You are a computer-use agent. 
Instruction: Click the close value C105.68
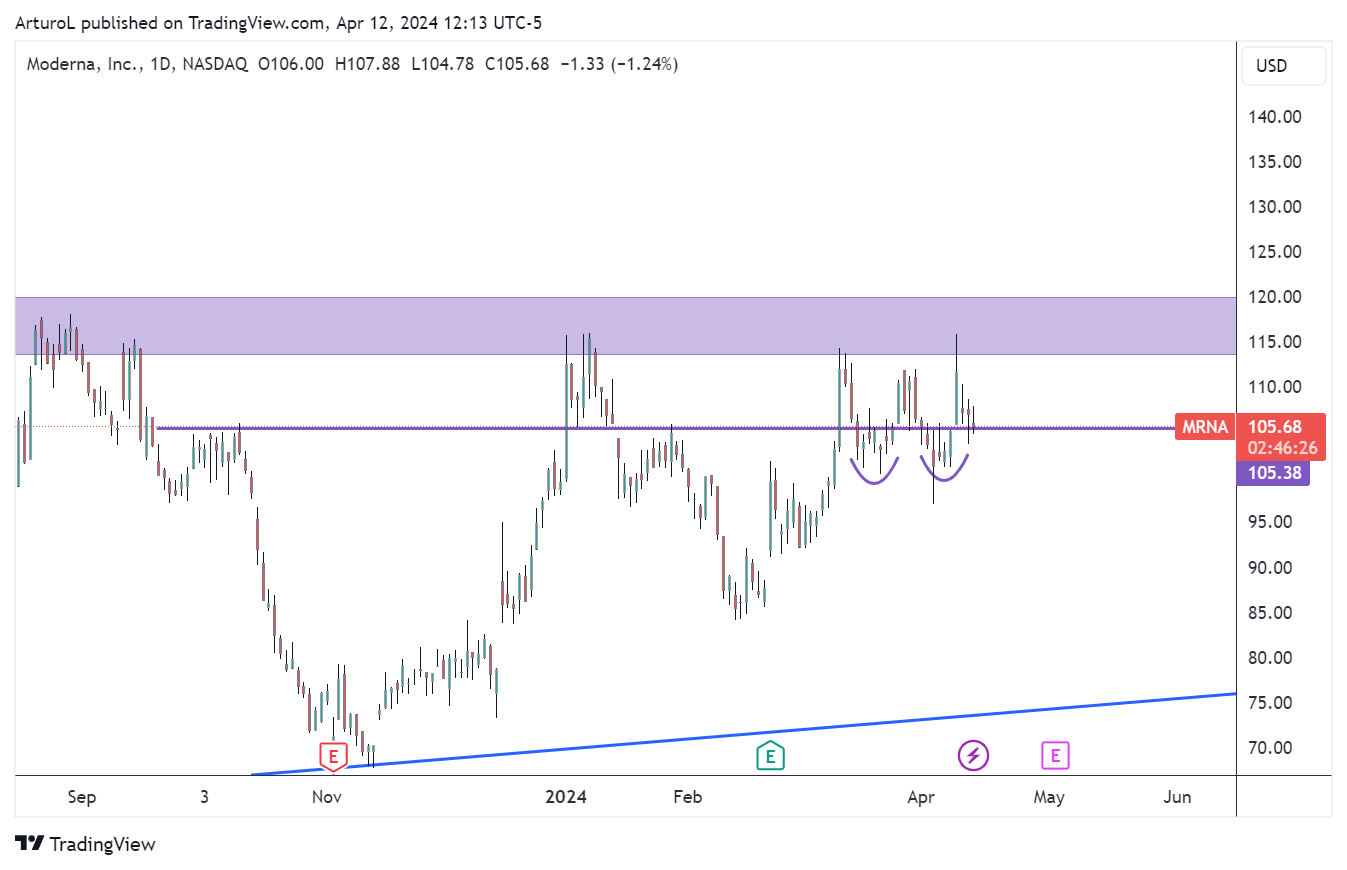point(517,64)
